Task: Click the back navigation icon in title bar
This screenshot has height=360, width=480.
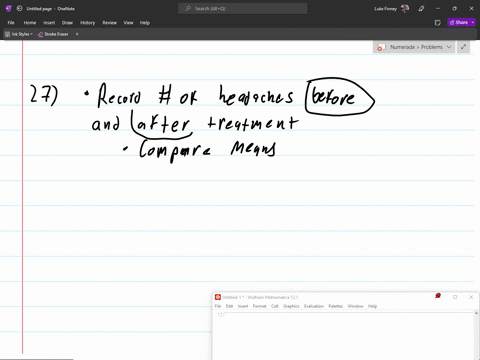Action: pos(19,9)
